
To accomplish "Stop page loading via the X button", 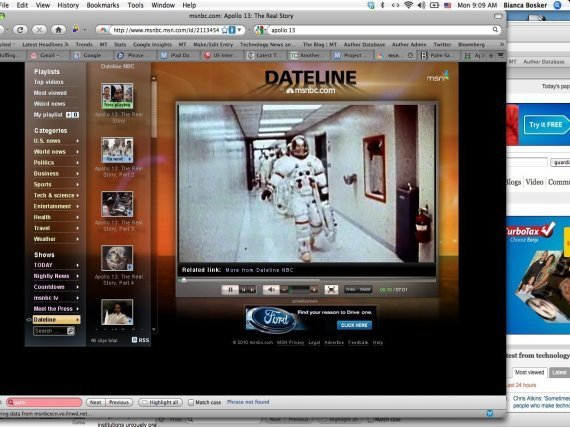I will pos(39,30).
